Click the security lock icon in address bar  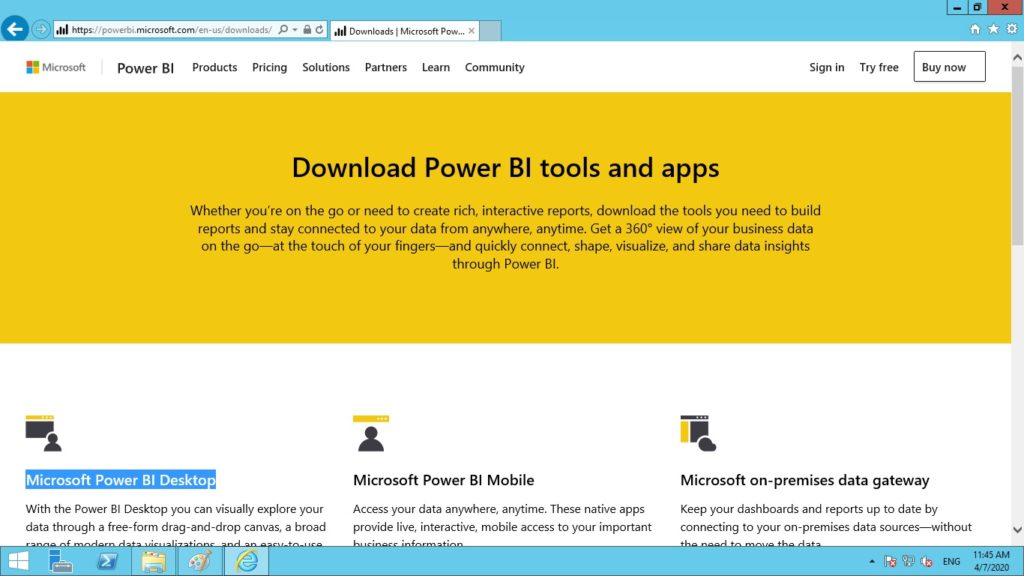tap(307, 29)
